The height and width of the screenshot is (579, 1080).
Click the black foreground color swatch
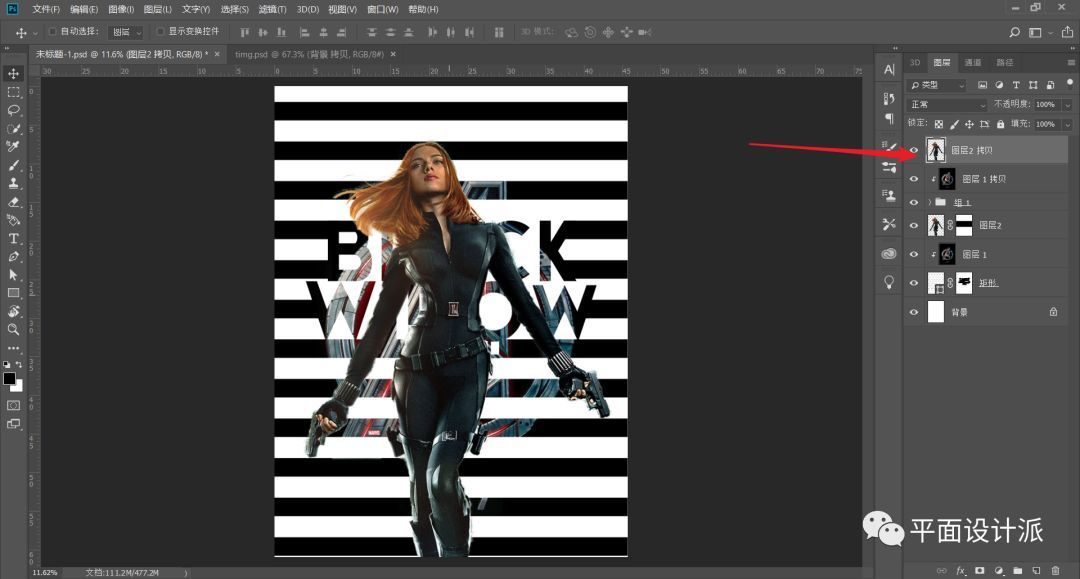tap(9, 379)
